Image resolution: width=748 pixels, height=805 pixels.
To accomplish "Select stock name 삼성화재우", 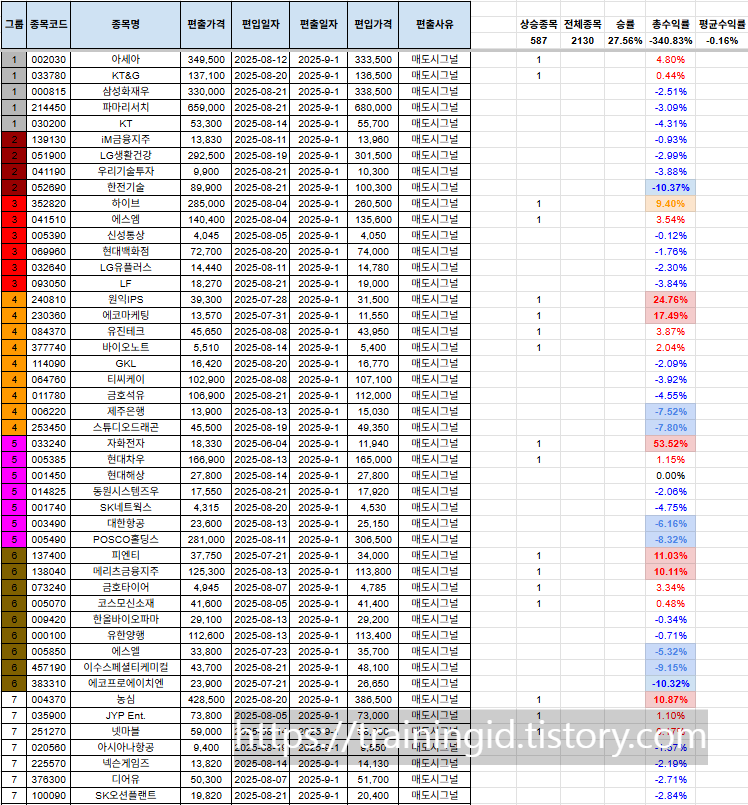I will 125,91.
